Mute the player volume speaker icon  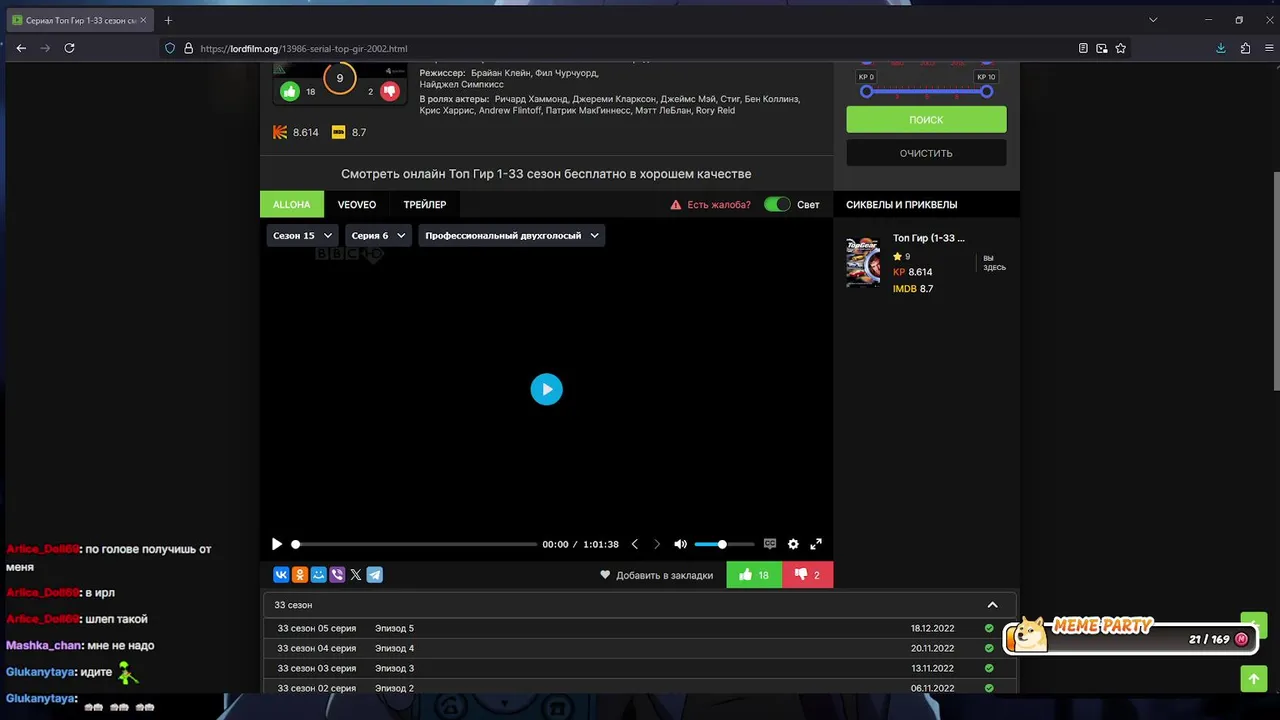click(x=680, y=544)
